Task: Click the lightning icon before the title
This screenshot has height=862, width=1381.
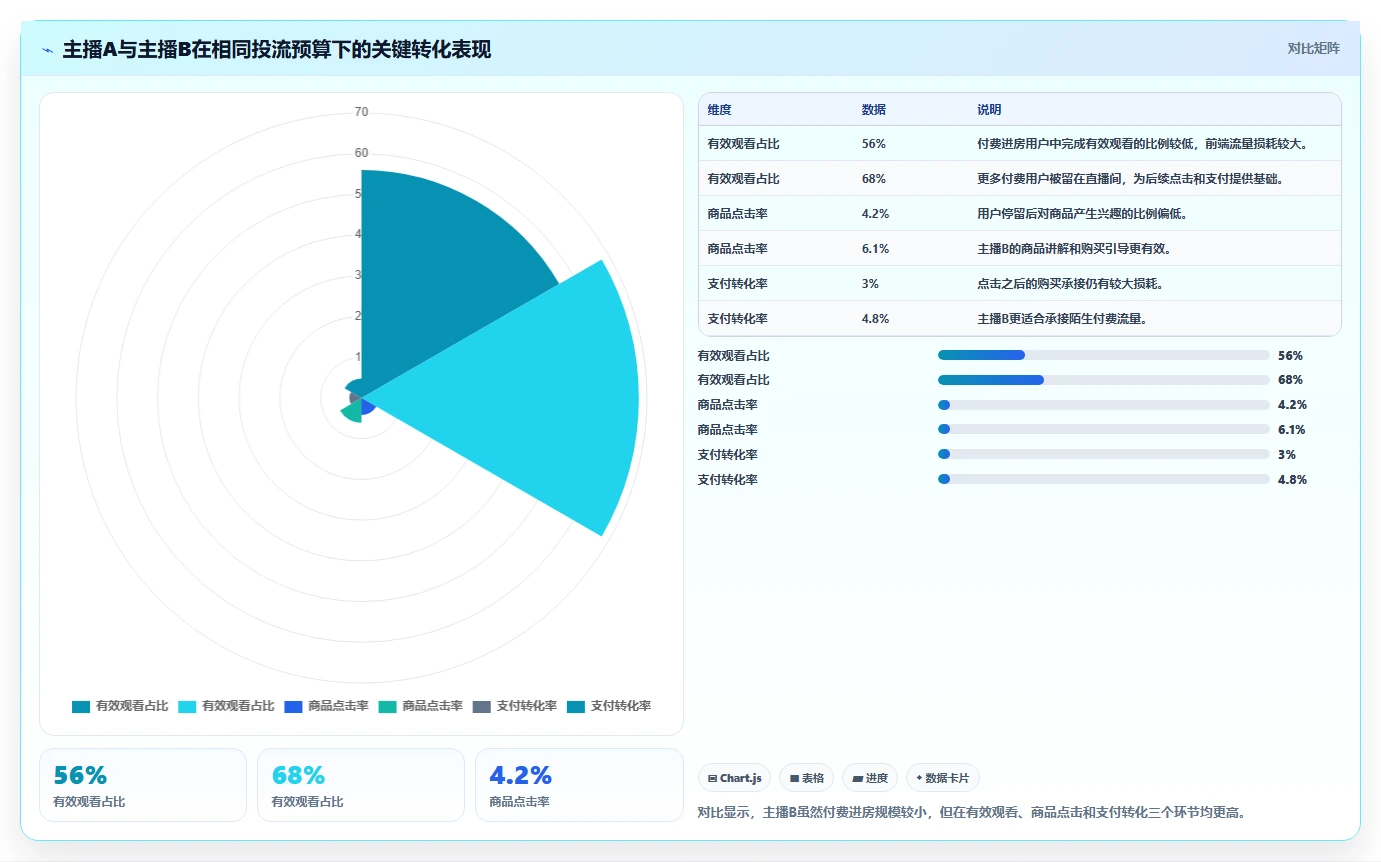Action: [x=48, y=50]
